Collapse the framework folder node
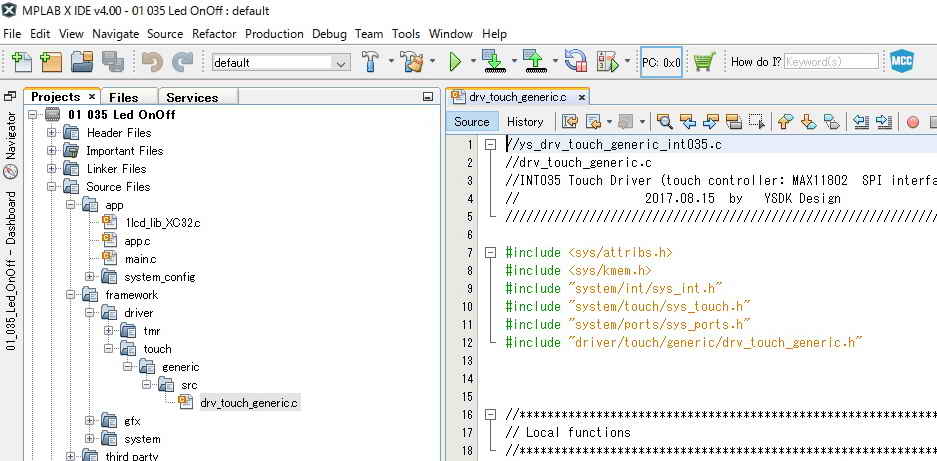This screenshot has height=461, width=937. coord(71,295)
